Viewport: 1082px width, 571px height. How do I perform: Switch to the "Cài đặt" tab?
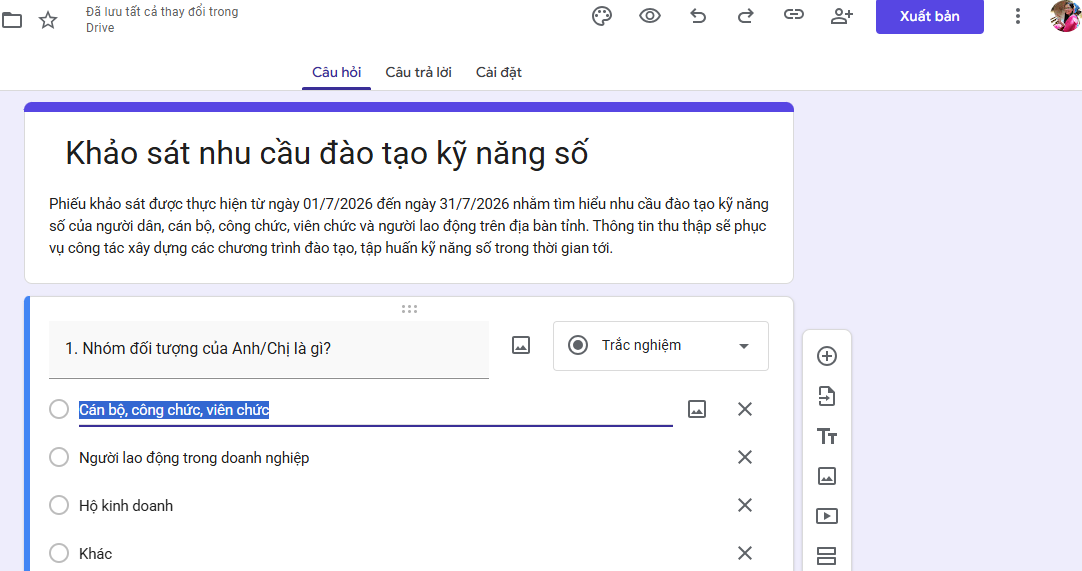[498, 72]
